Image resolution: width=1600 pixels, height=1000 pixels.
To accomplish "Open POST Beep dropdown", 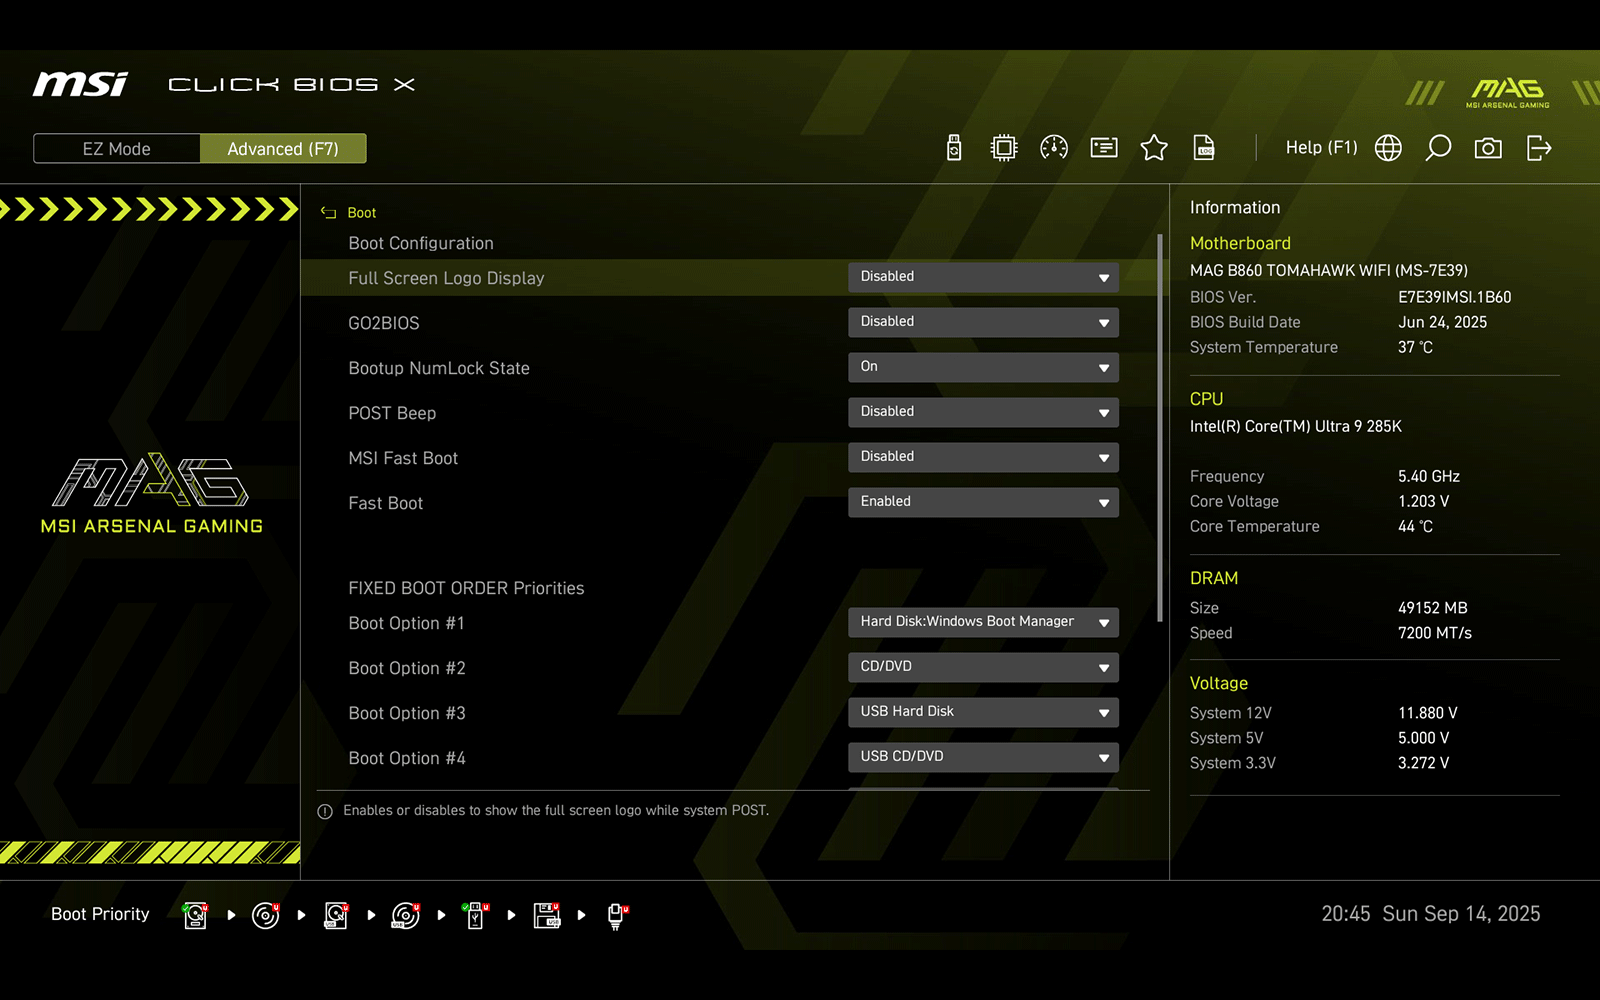I will [983, 412].
